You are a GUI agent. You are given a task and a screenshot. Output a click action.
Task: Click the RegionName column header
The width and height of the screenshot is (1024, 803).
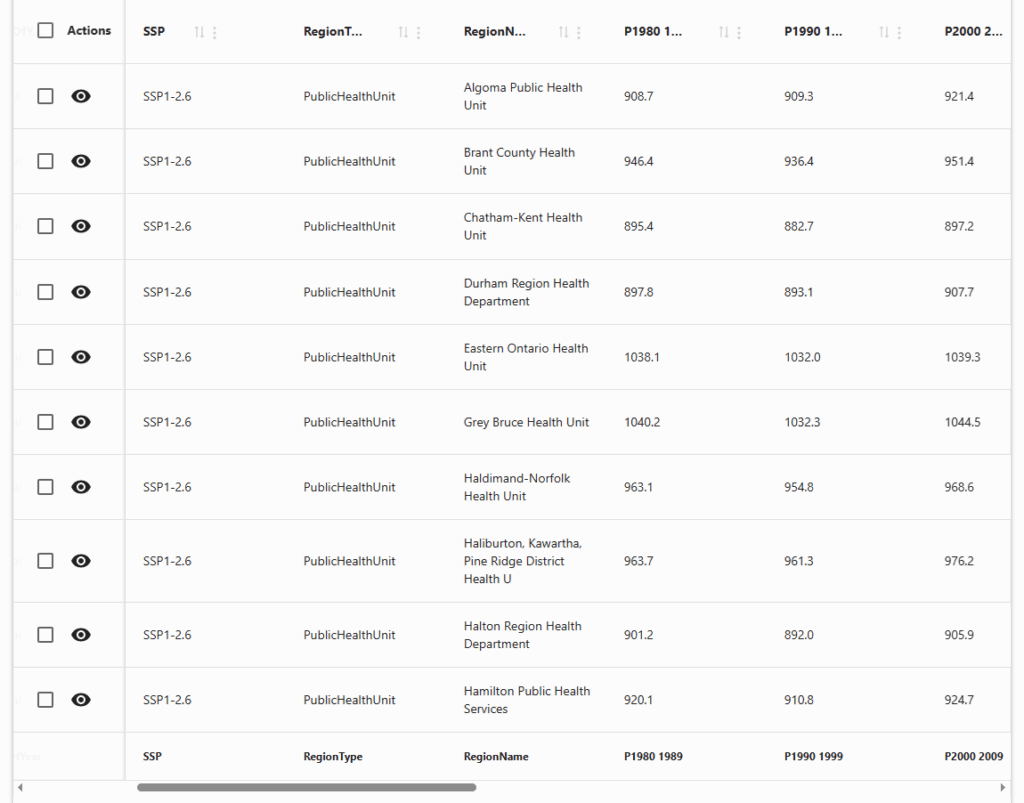[494, 31]
